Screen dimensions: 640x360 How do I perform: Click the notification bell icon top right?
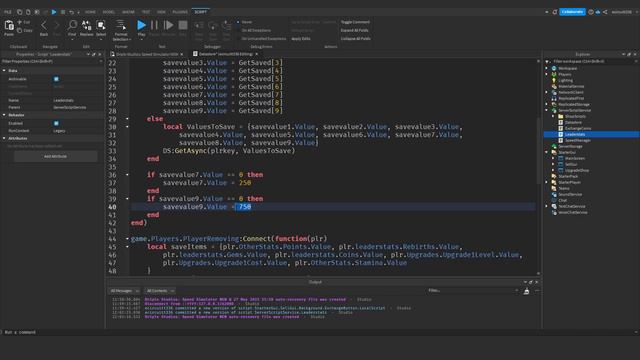point(555,12)
